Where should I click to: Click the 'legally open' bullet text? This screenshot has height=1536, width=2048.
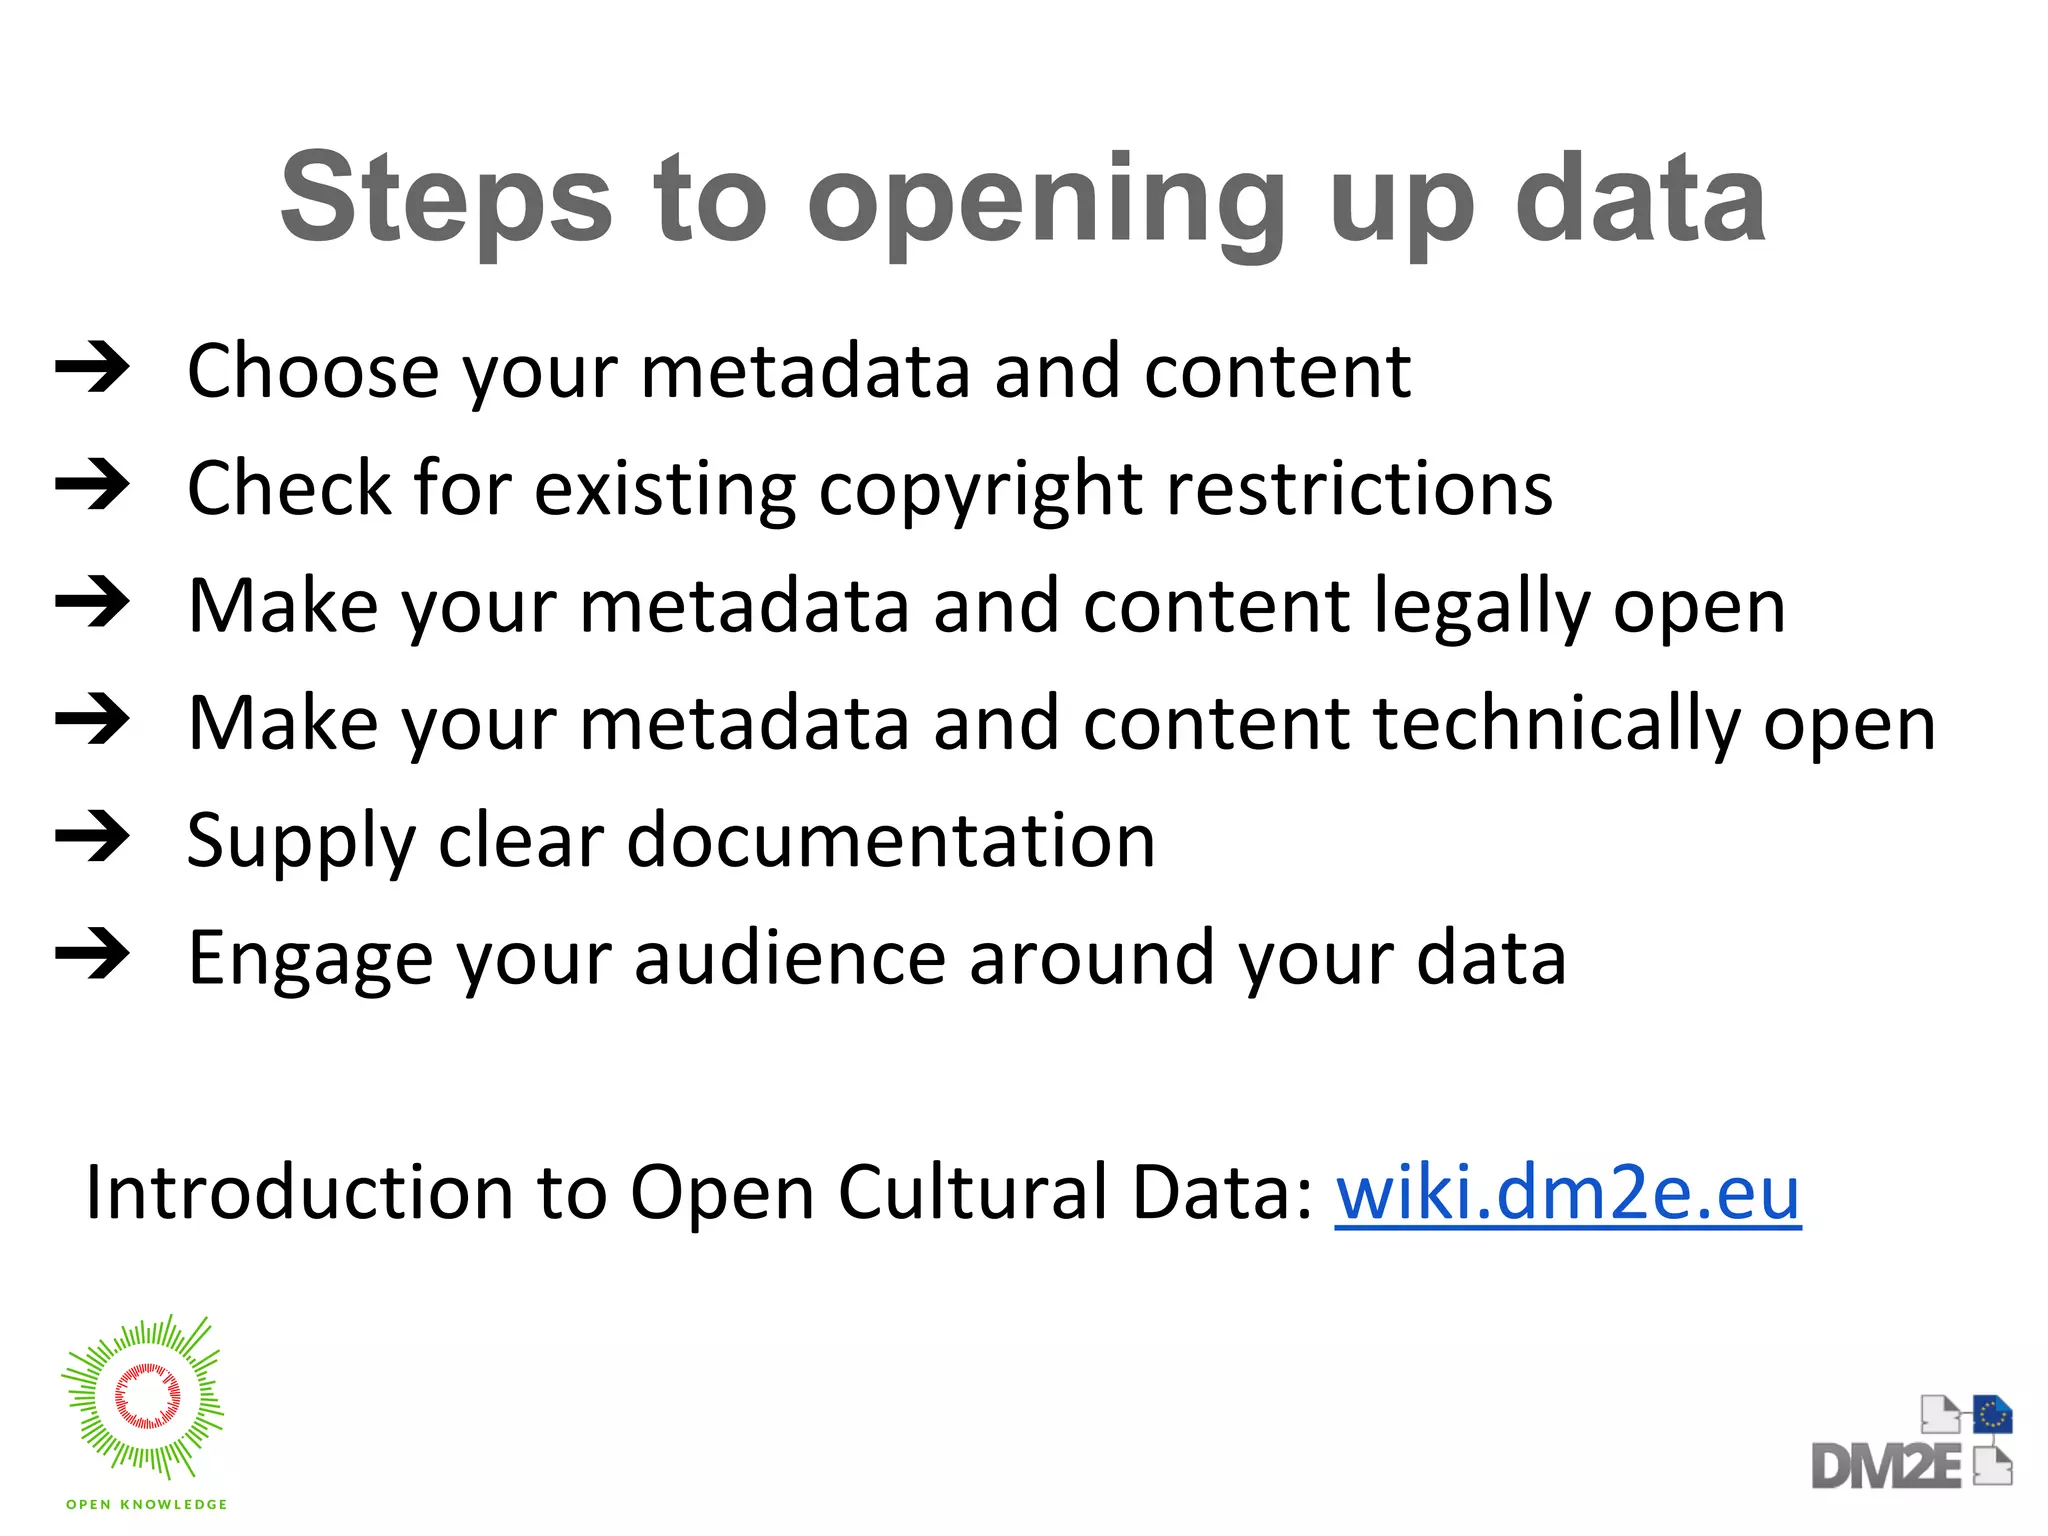pyautogui.click(x=986, y=606)
